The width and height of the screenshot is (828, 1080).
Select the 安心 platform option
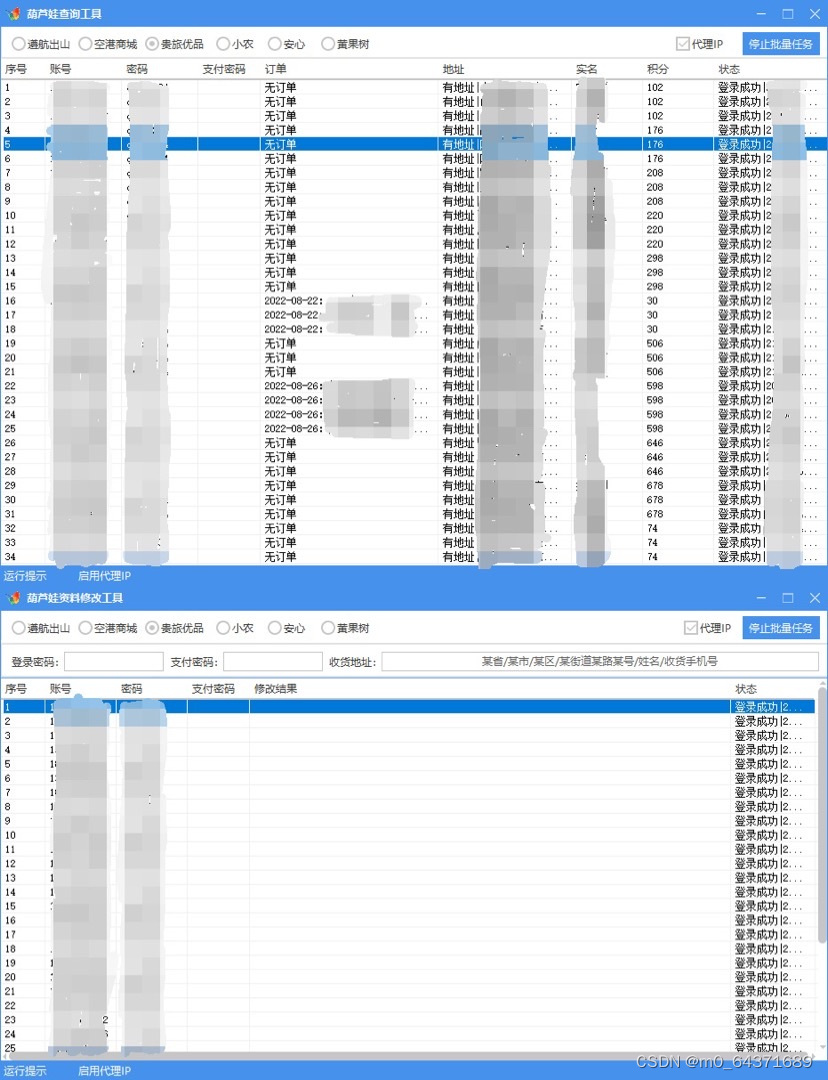click(276, 44)
